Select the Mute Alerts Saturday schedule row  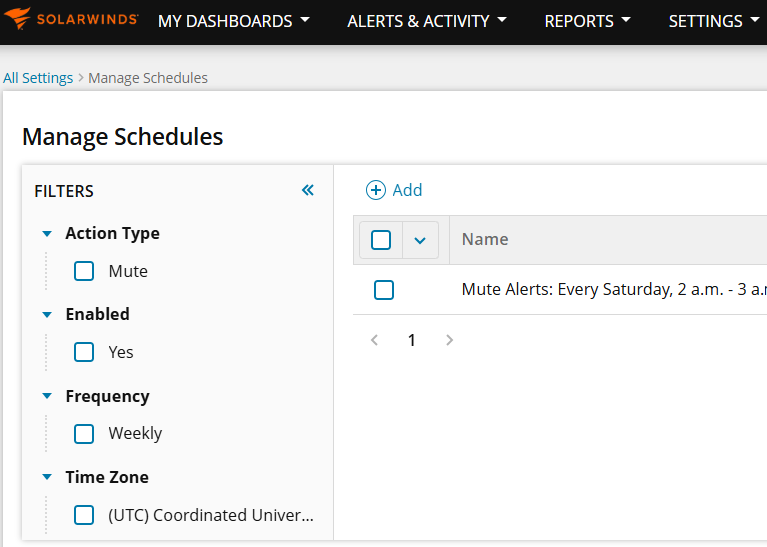[384, 290]
